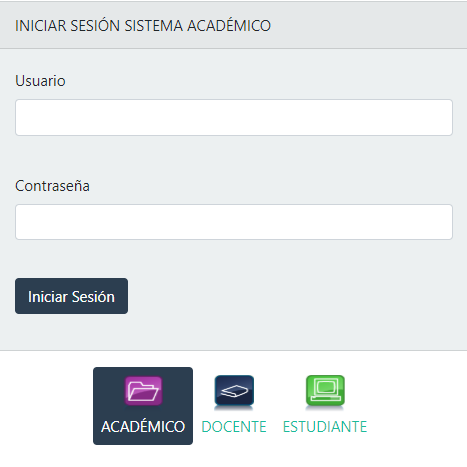The height and width of the screenshot is (467, 467).
Task: Click the Iniciar Sesión Sistema Académico heading
Action: (x=143, y=26)
